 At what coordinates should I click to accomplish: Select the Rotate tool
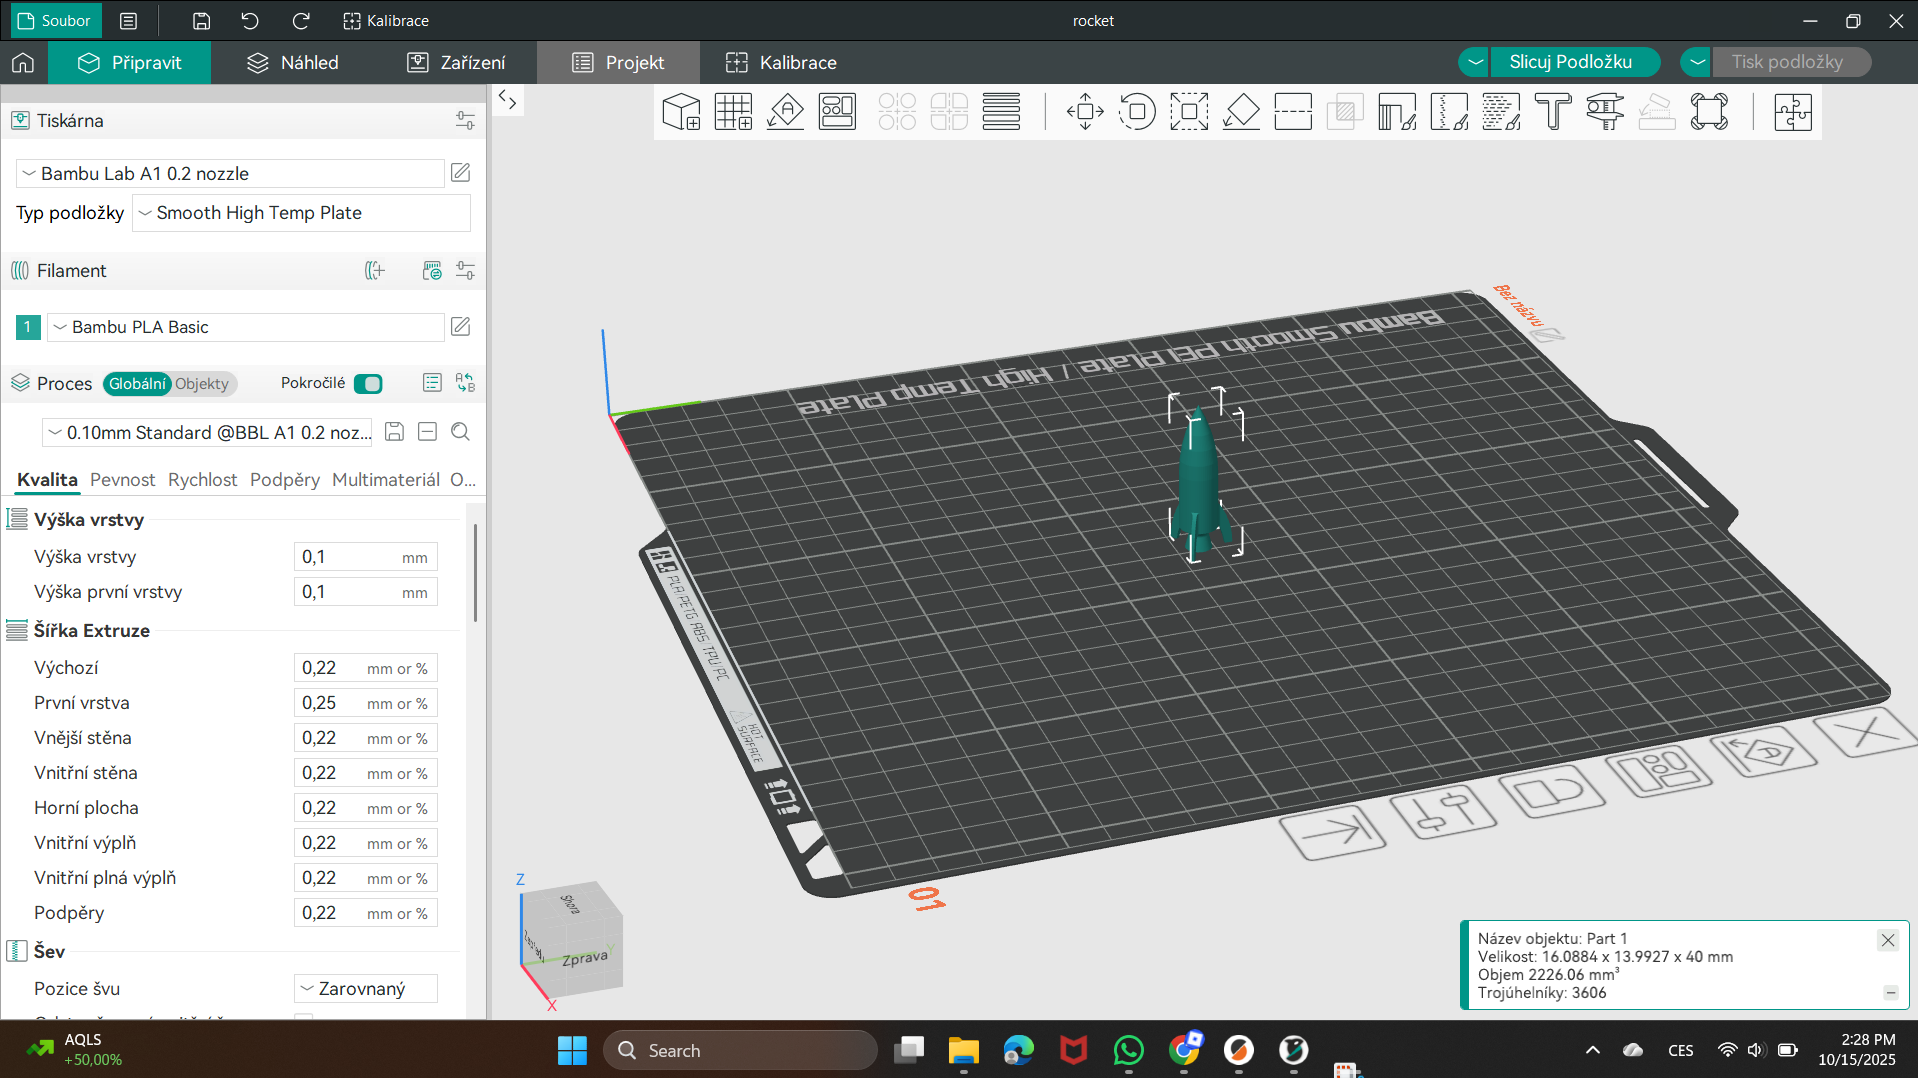pos(1137,111)
